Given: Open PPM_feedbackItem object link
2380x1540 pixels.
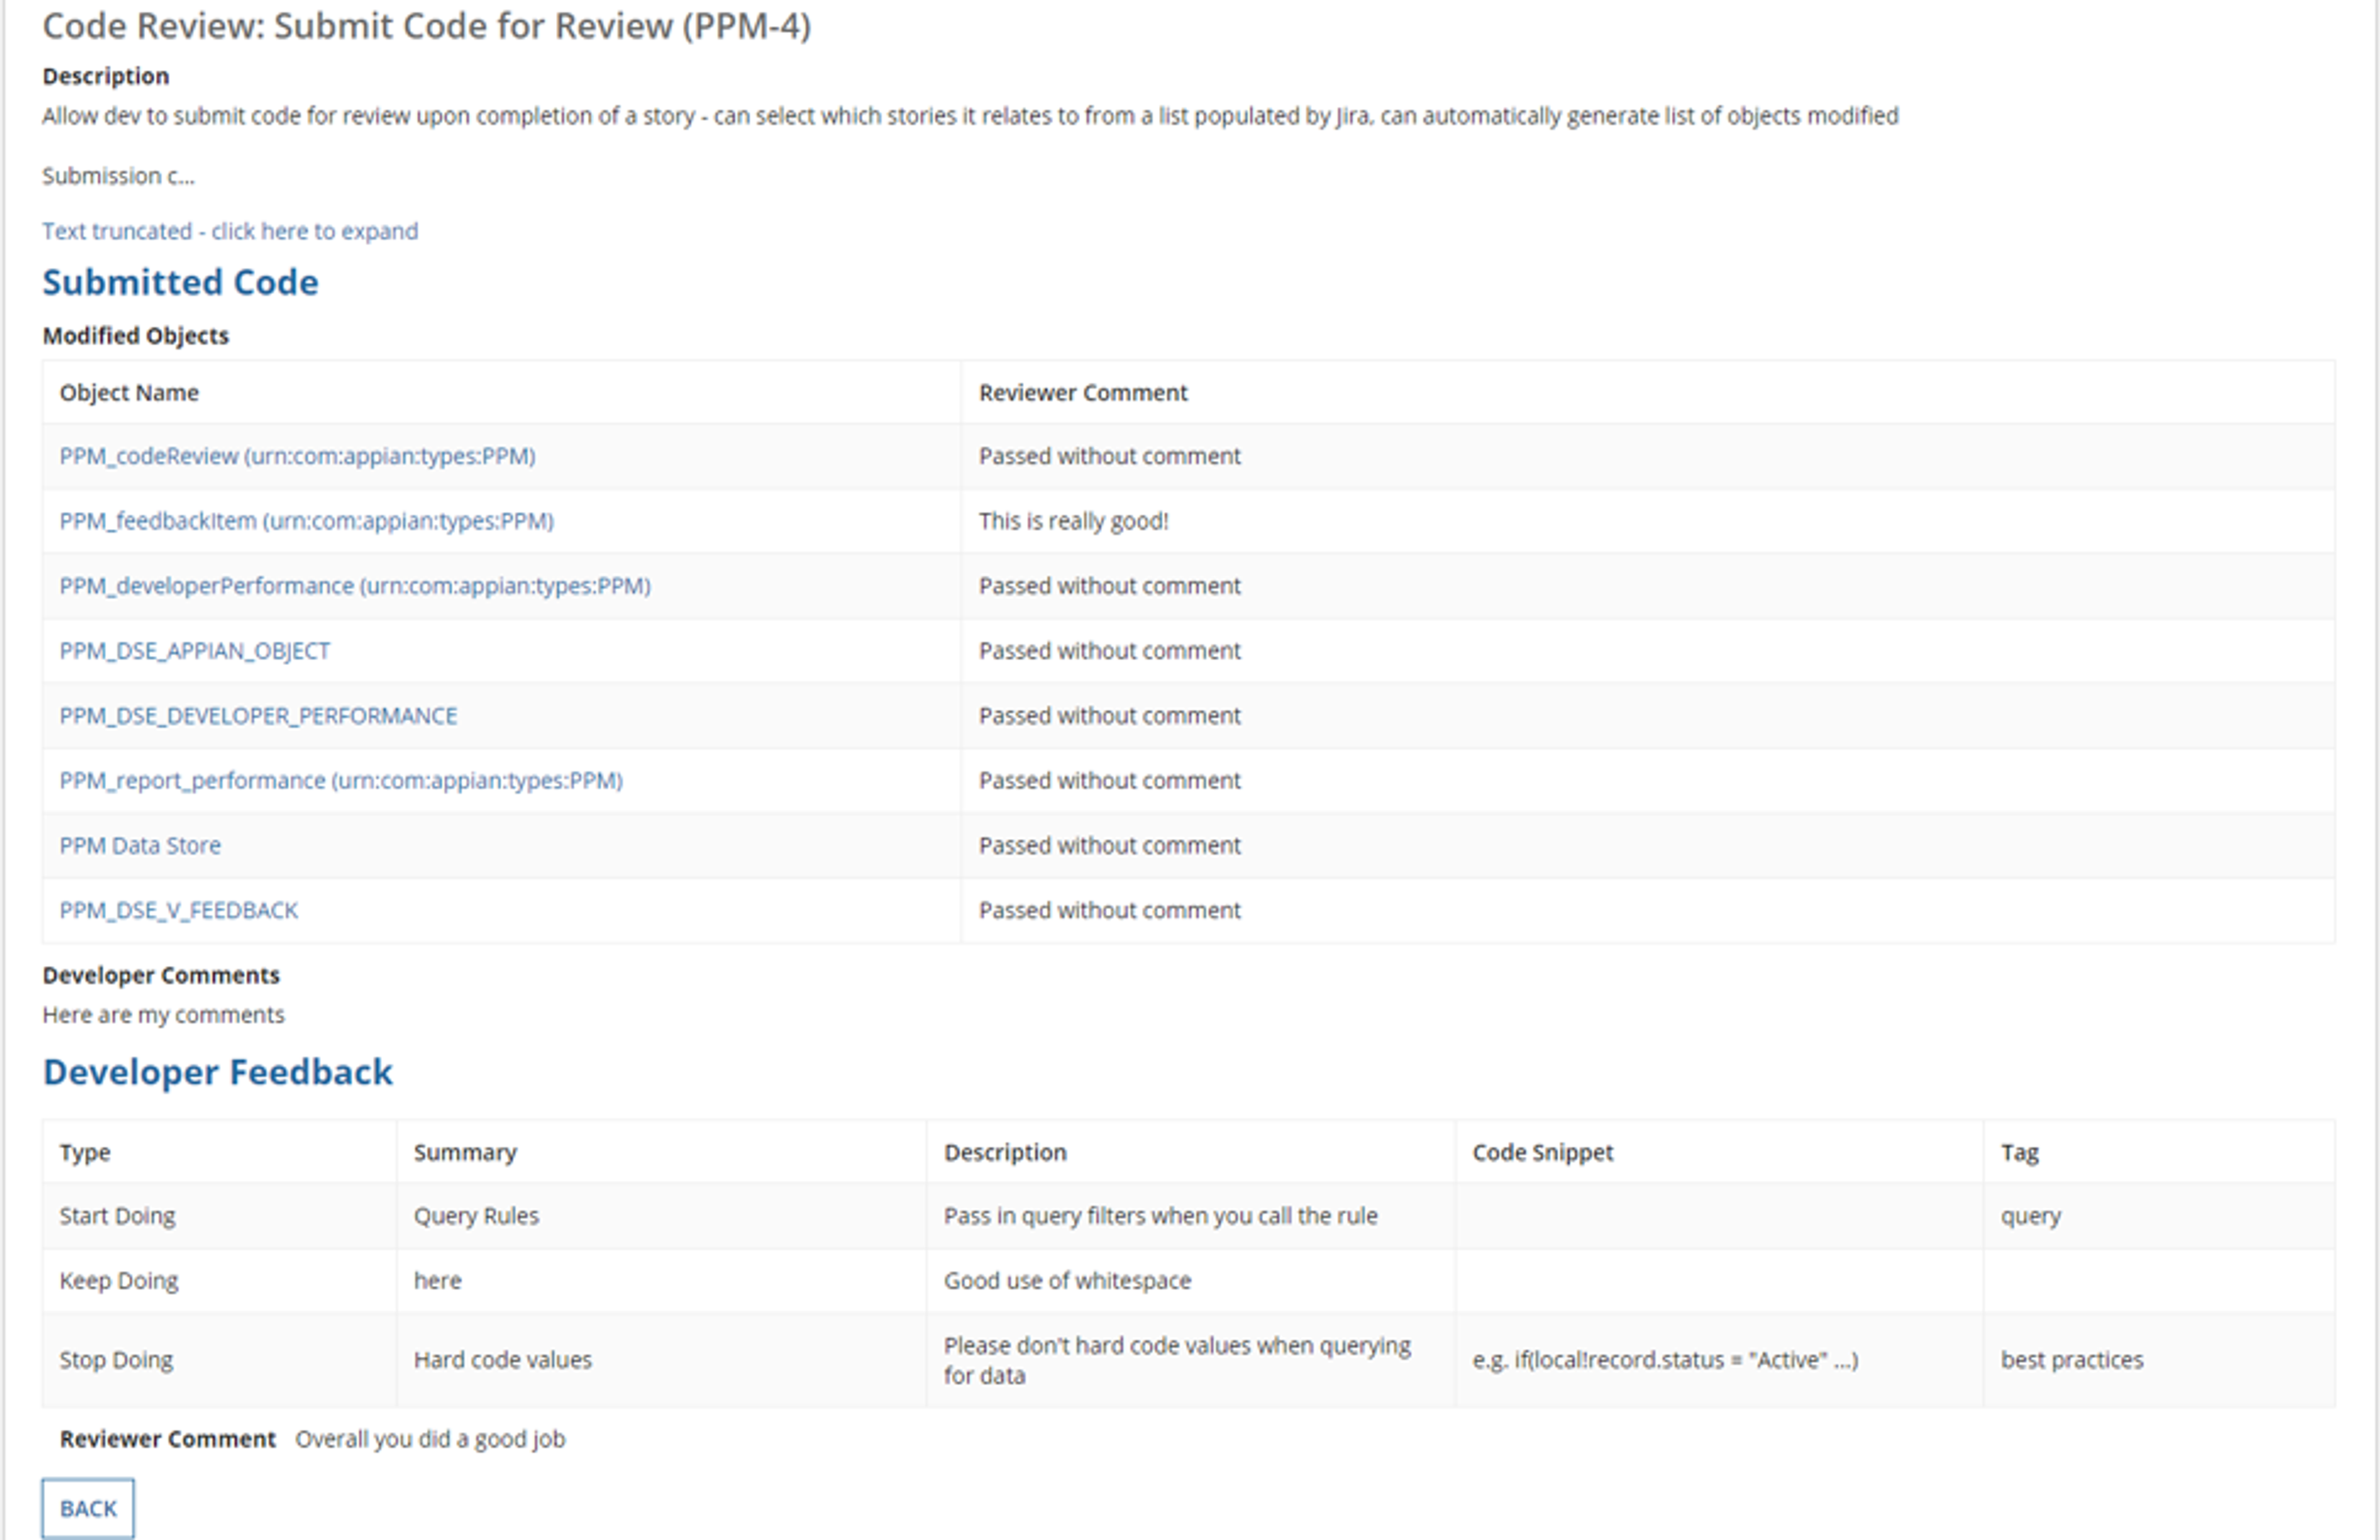Looking at the screenshot, I should [306, 521].
